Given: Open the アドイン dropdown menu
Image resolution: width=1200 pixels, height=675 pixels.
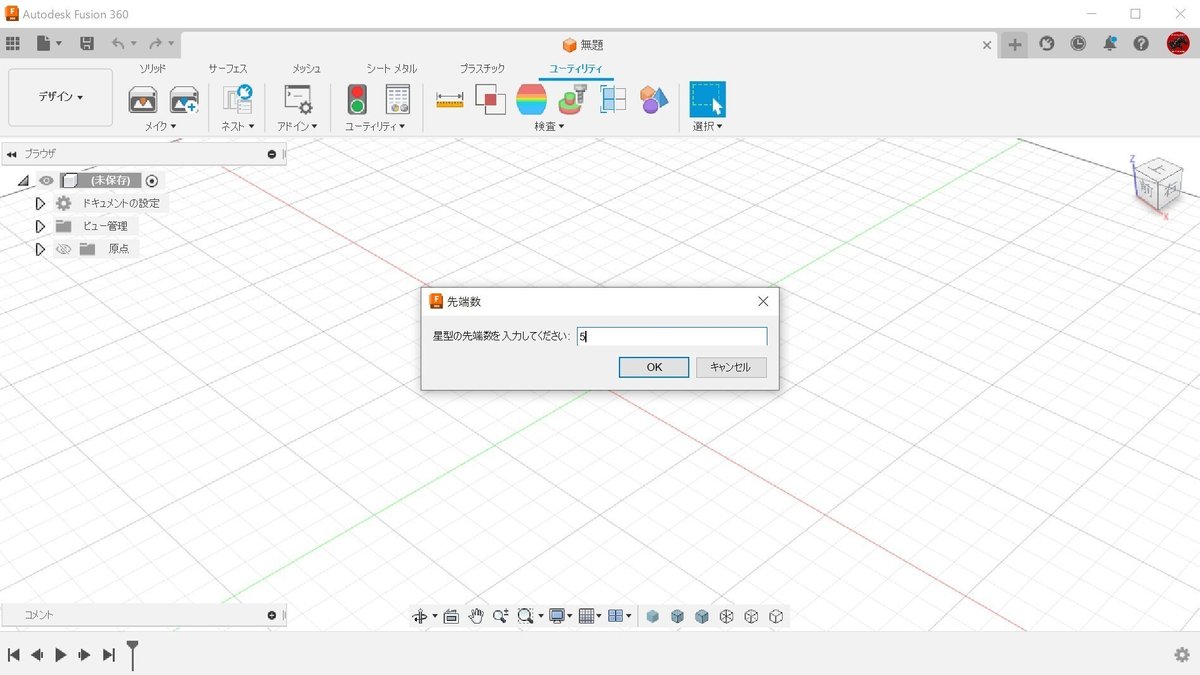Looking at the screenshot, I should tap(298, 127).
